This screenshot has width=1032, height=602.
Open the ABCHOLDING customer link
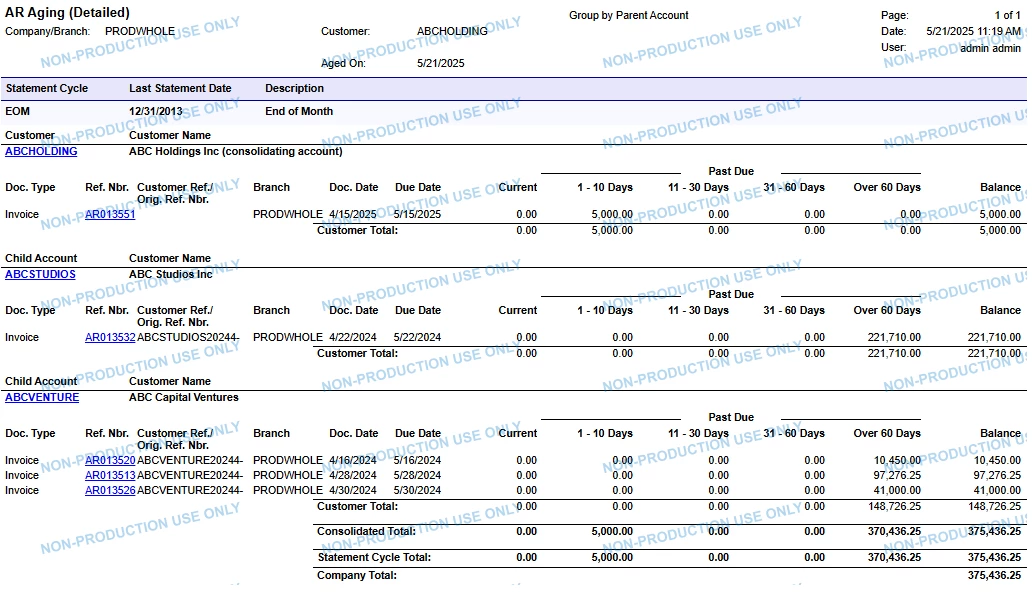[41, 151]
